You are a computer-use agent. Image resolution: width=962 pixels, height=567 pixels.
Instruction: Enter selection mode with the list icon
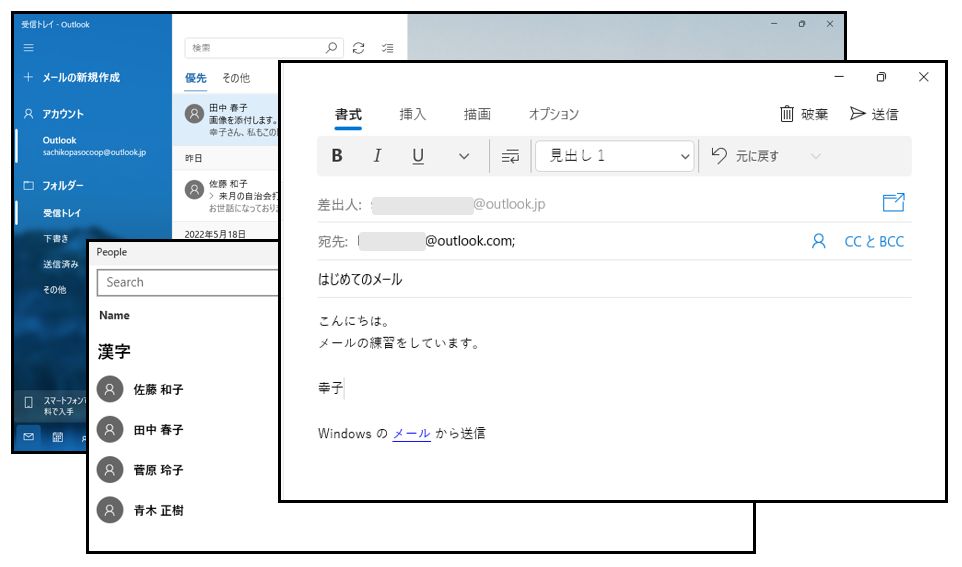tap(388, 47)
